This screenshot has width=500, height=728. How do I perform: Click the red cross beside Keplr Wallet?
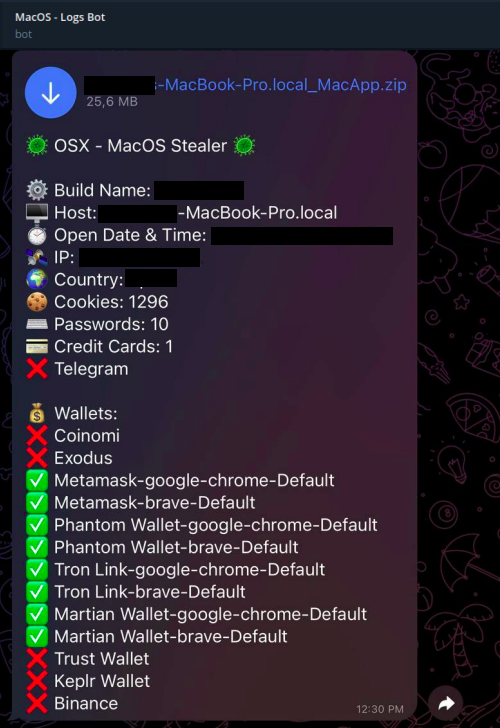point(37,681)
